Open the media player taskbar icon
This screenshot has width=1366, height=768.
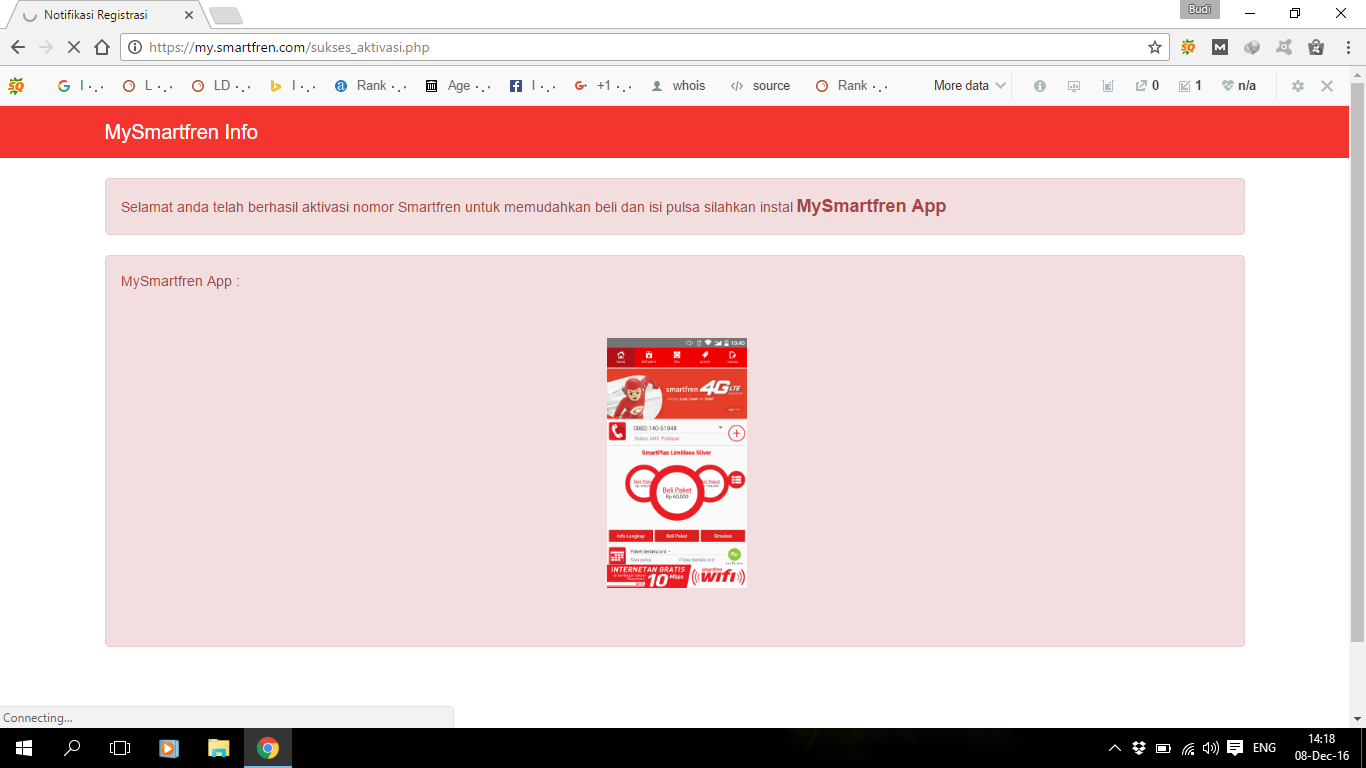169,748
